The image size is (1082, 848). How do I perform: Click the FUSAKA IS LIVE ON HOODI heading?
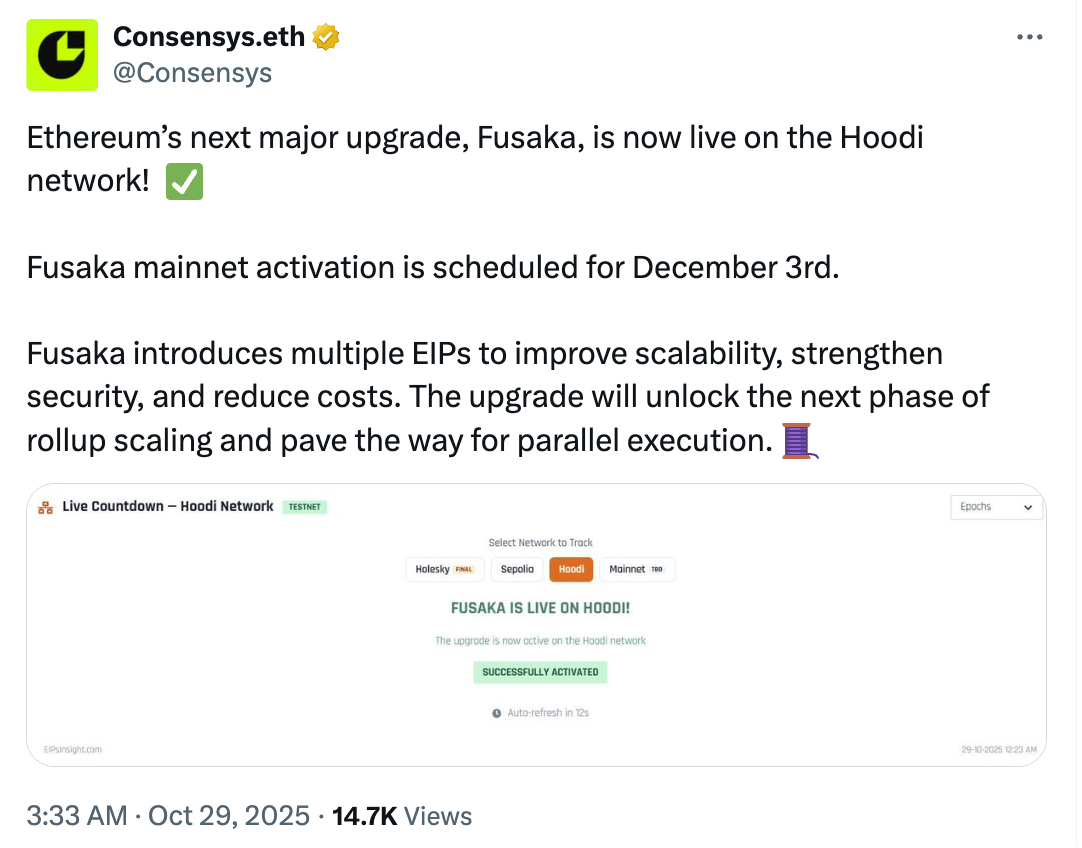coord(540,608)
